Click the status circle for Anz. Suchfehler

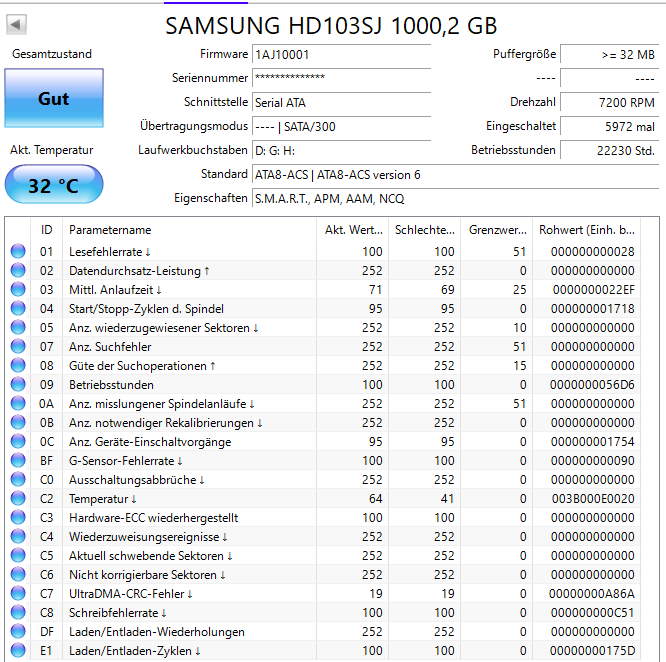point(18,346)
